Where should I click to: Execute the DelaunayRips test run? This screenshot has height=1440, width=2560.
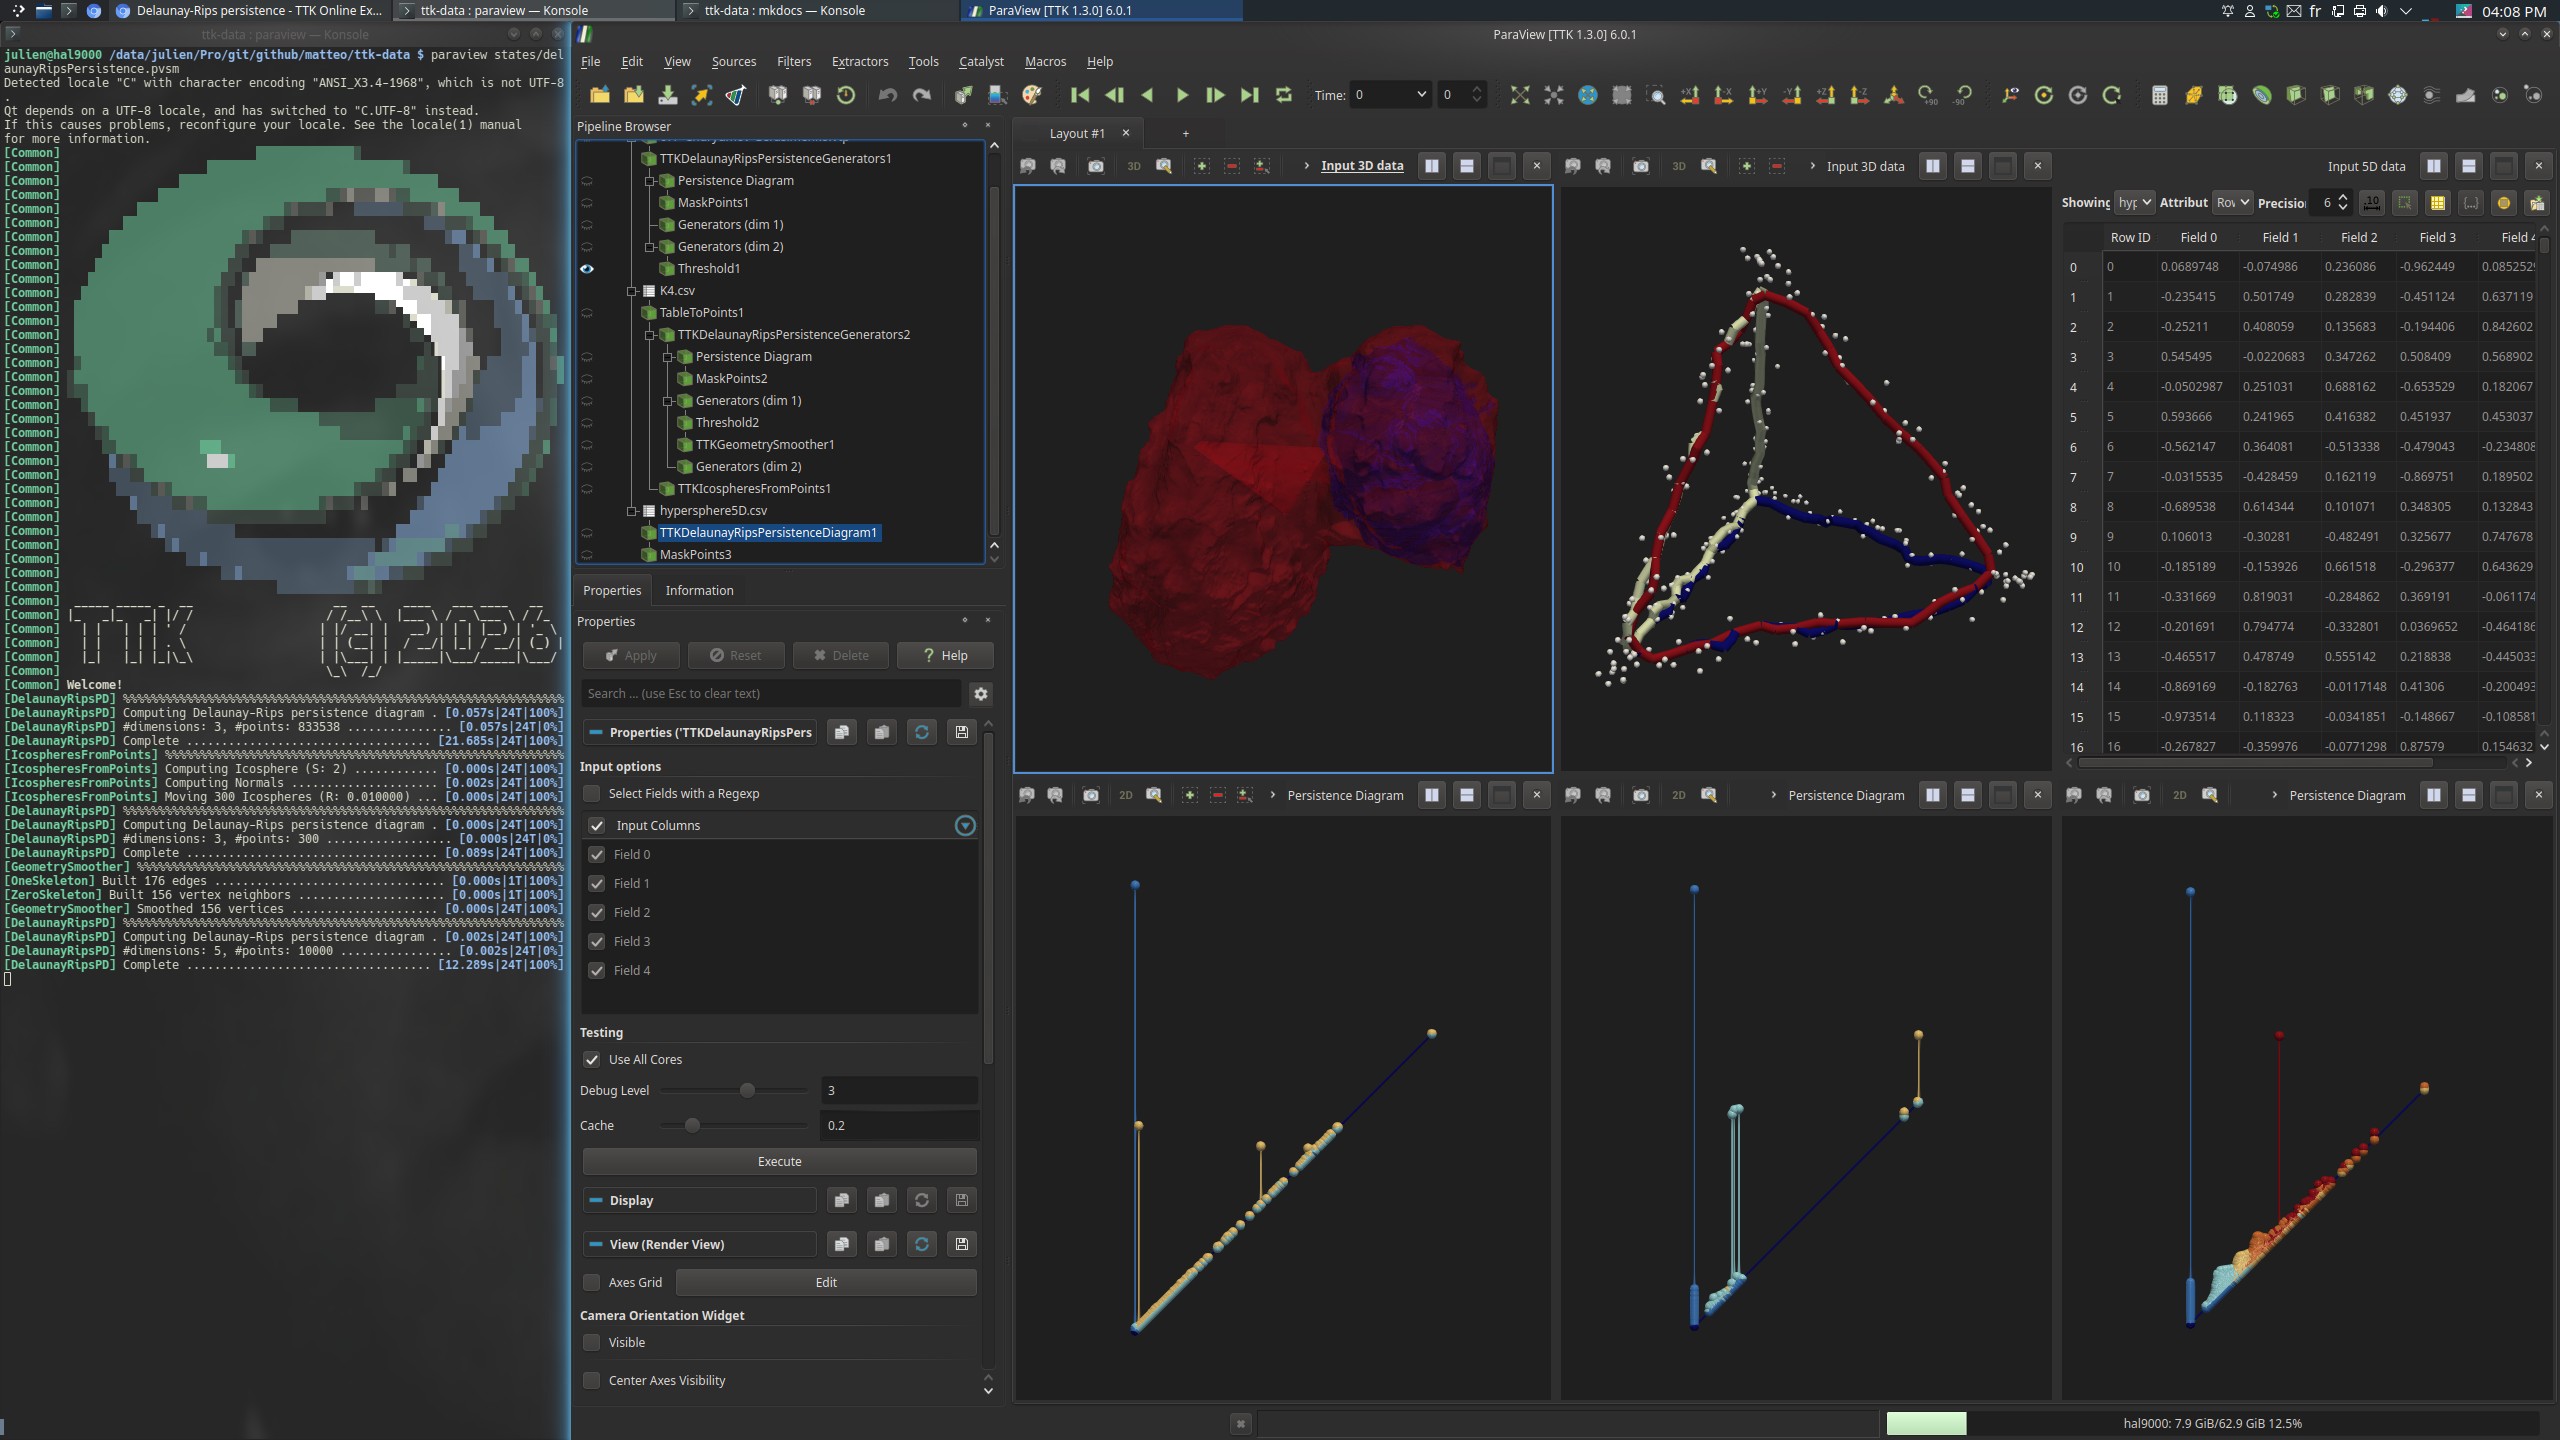click(x=777, y=1161)
